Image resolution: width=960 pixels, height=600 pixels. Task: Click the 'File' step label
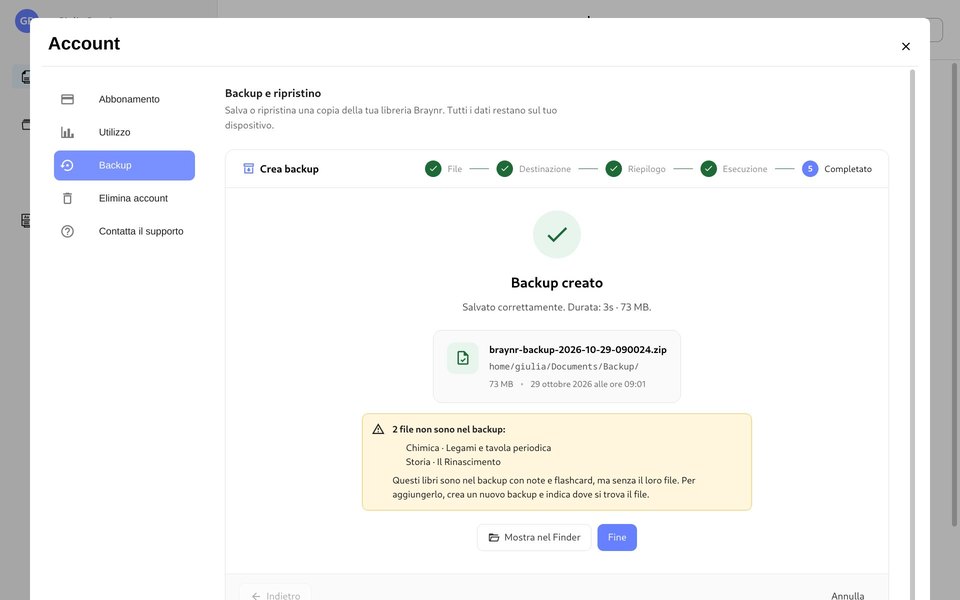point(454,169)
